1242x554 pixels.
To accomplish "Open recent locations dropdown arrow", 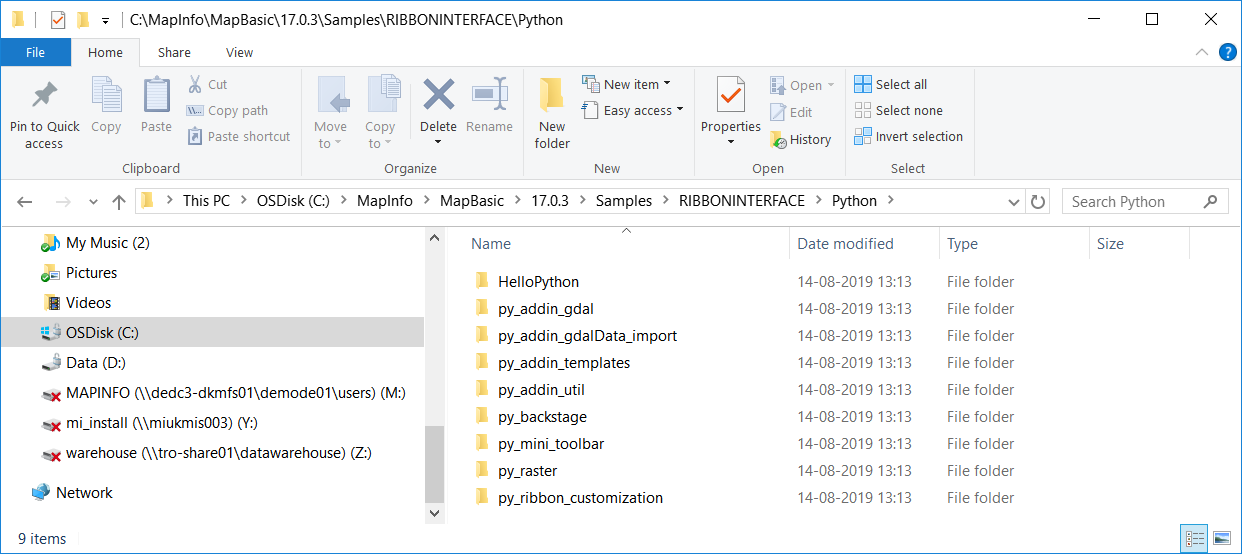I will (x=93, y=201).
